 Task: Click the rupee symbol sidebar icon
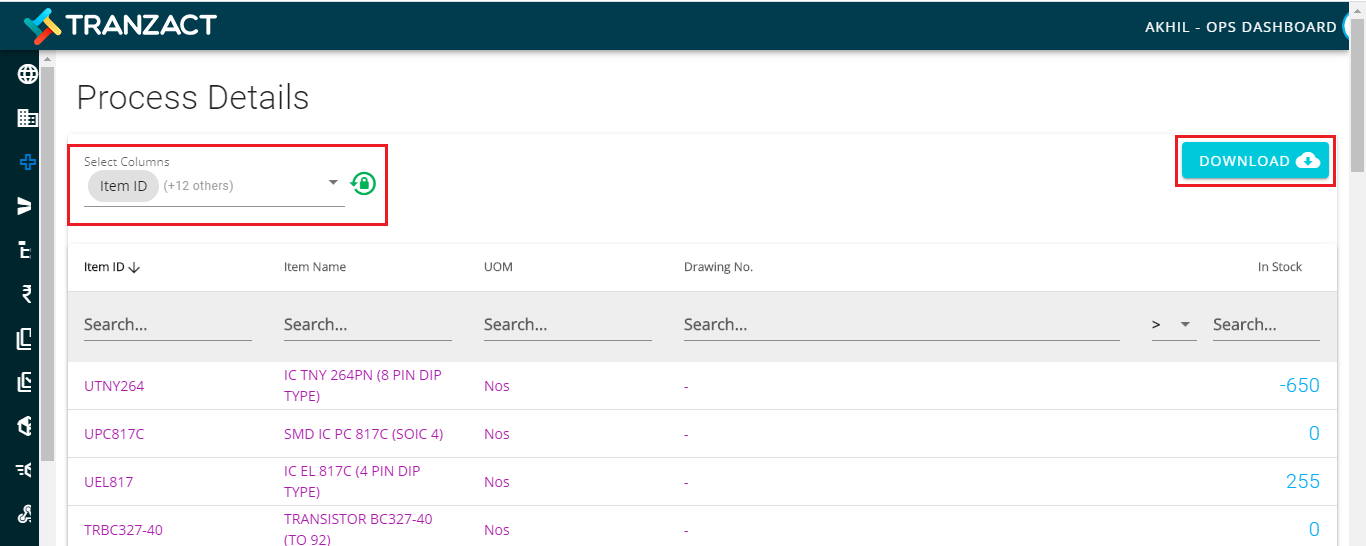tap(27, 294)
